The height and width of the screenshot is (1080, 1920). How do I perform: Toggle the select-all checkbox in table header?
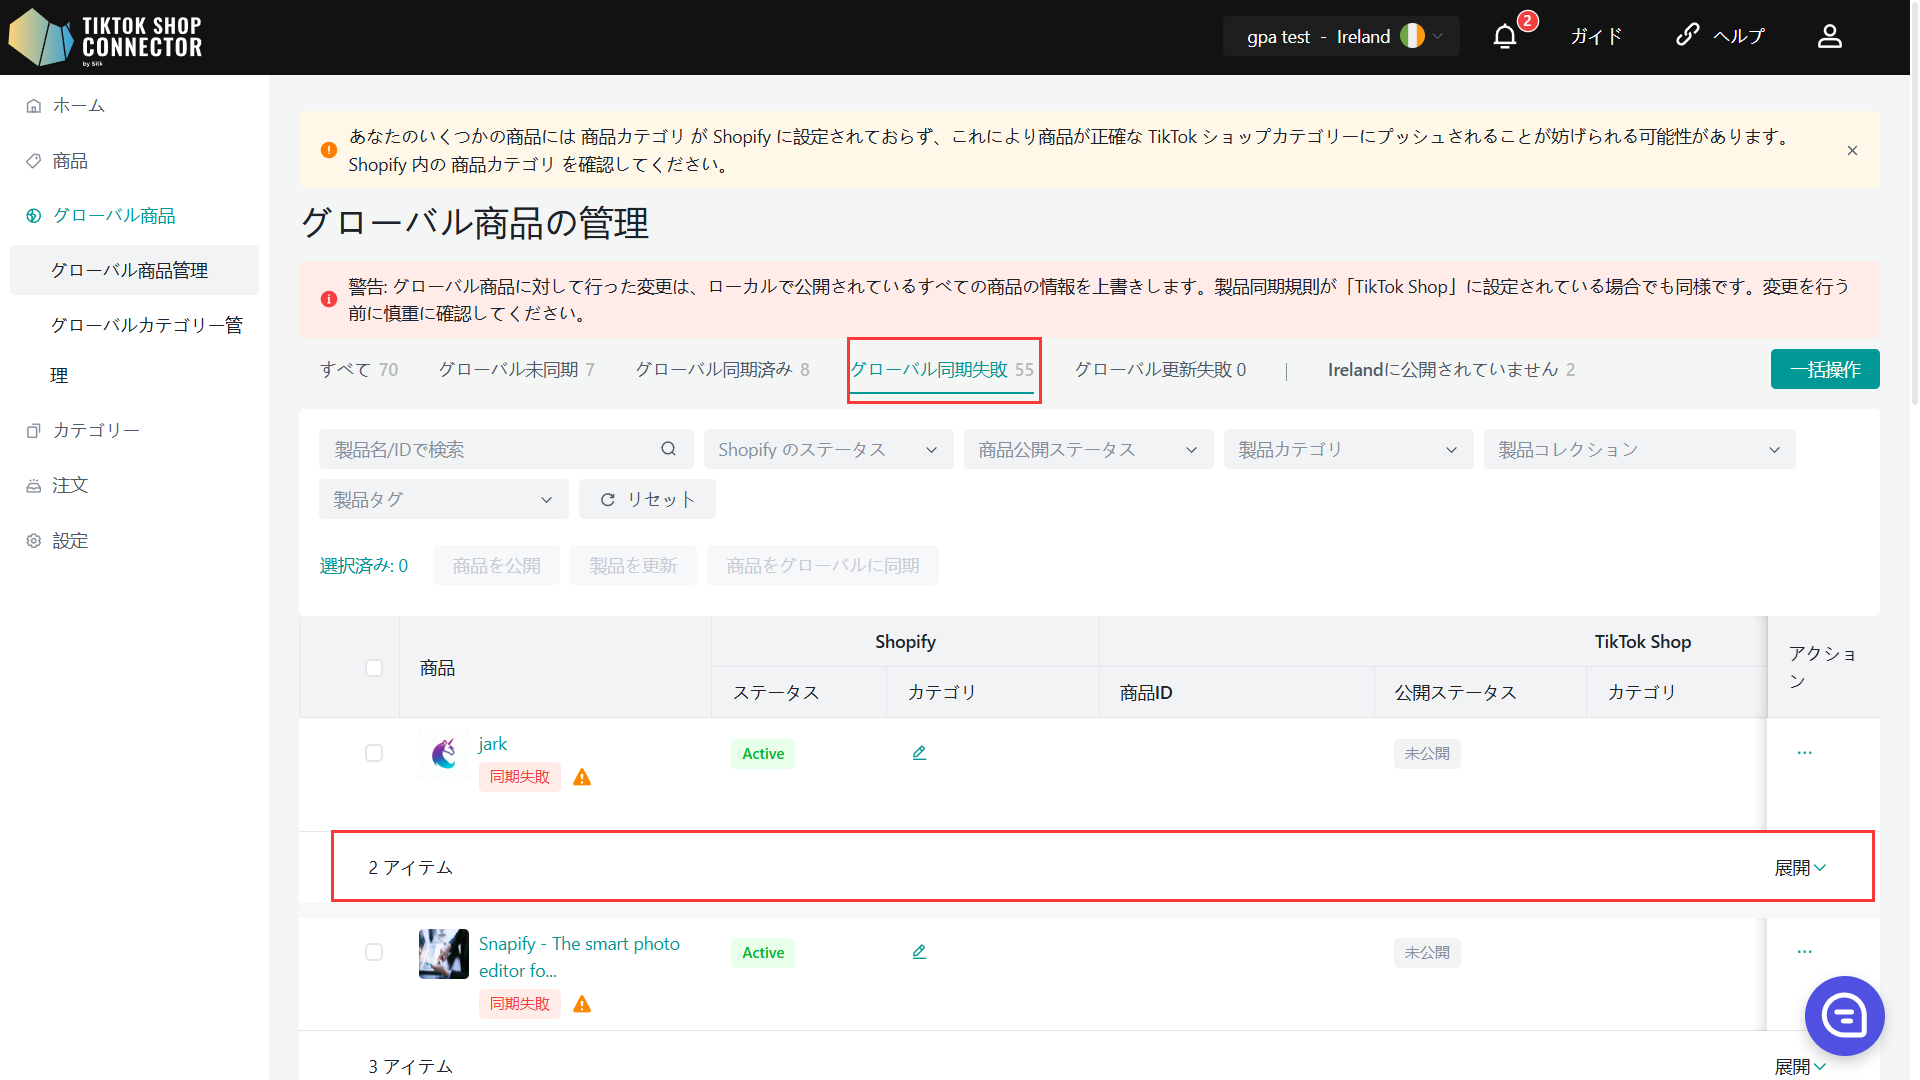pyautogui.click(x=374, y=667)
